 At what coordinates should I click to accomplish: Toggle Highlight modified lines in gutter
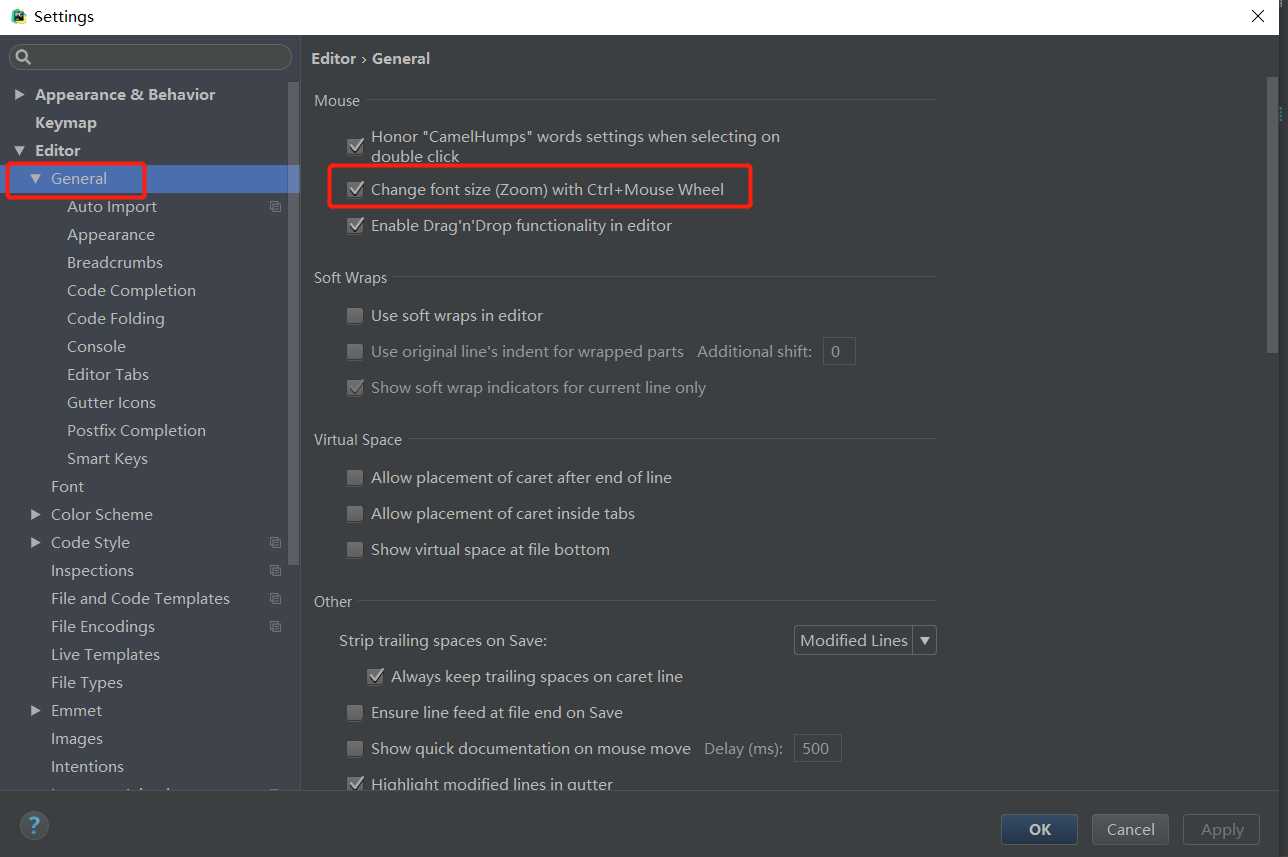[x=355, y=784]
